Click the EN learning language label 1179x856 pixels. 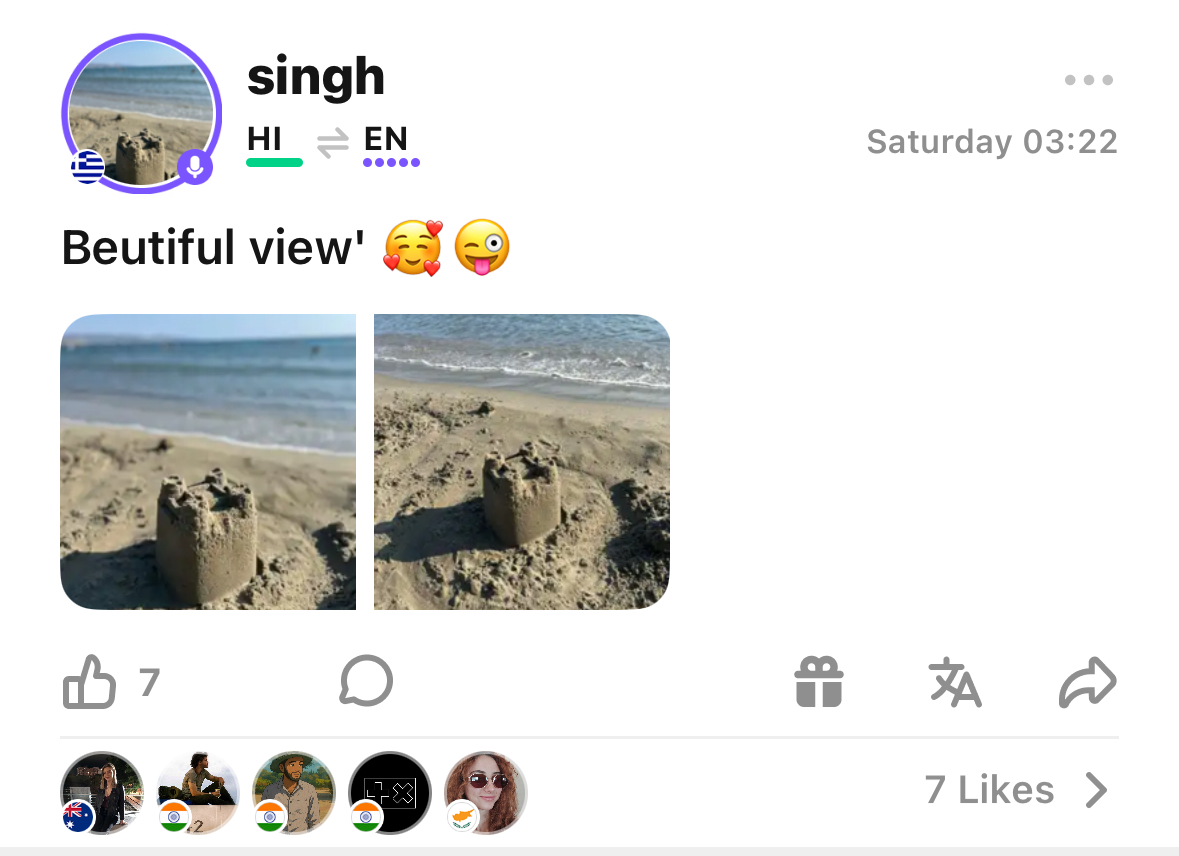[386, 139]
